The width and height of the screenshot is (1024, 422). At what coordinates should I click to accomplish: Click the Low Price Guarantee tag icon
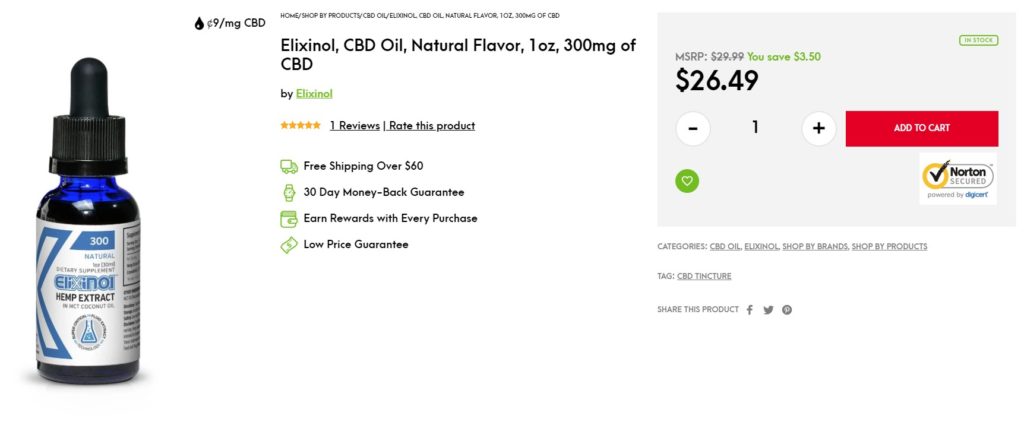[x=289, y=245]
